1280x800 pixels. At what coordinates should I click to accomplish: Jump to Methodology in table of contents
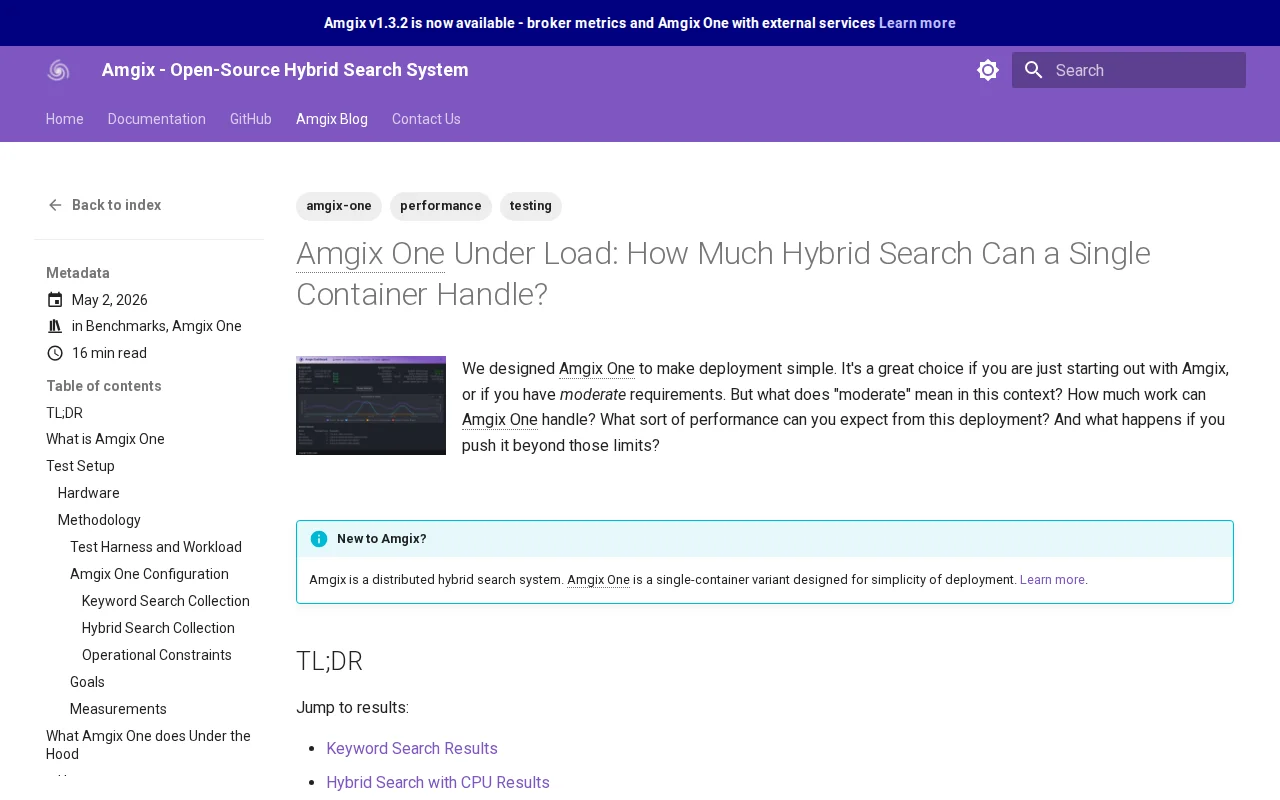tap(99, 520)
